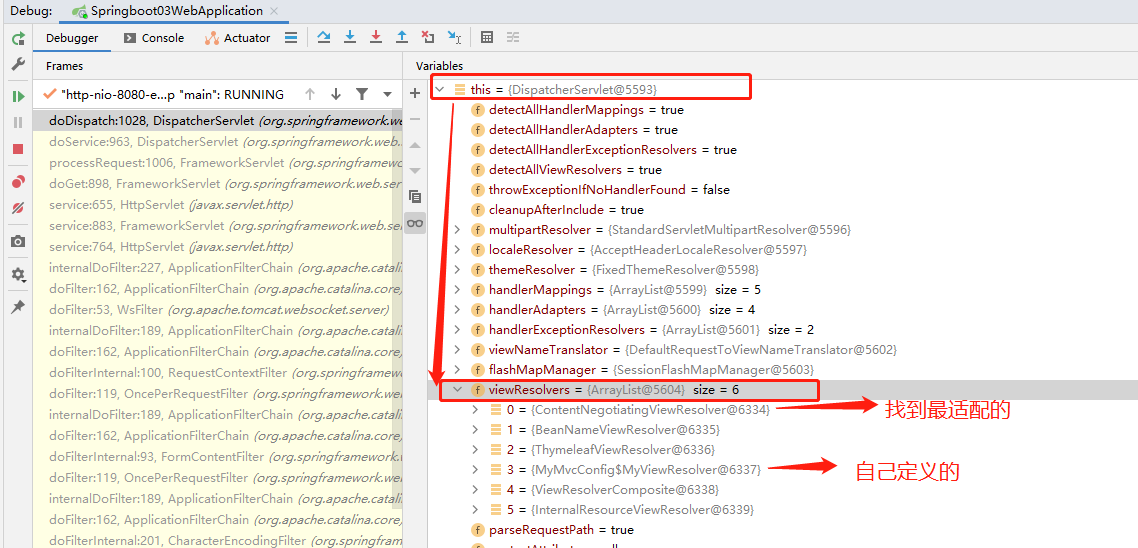Show threads layout list icon
The image size is (1138, 548).
pos(291,38)
